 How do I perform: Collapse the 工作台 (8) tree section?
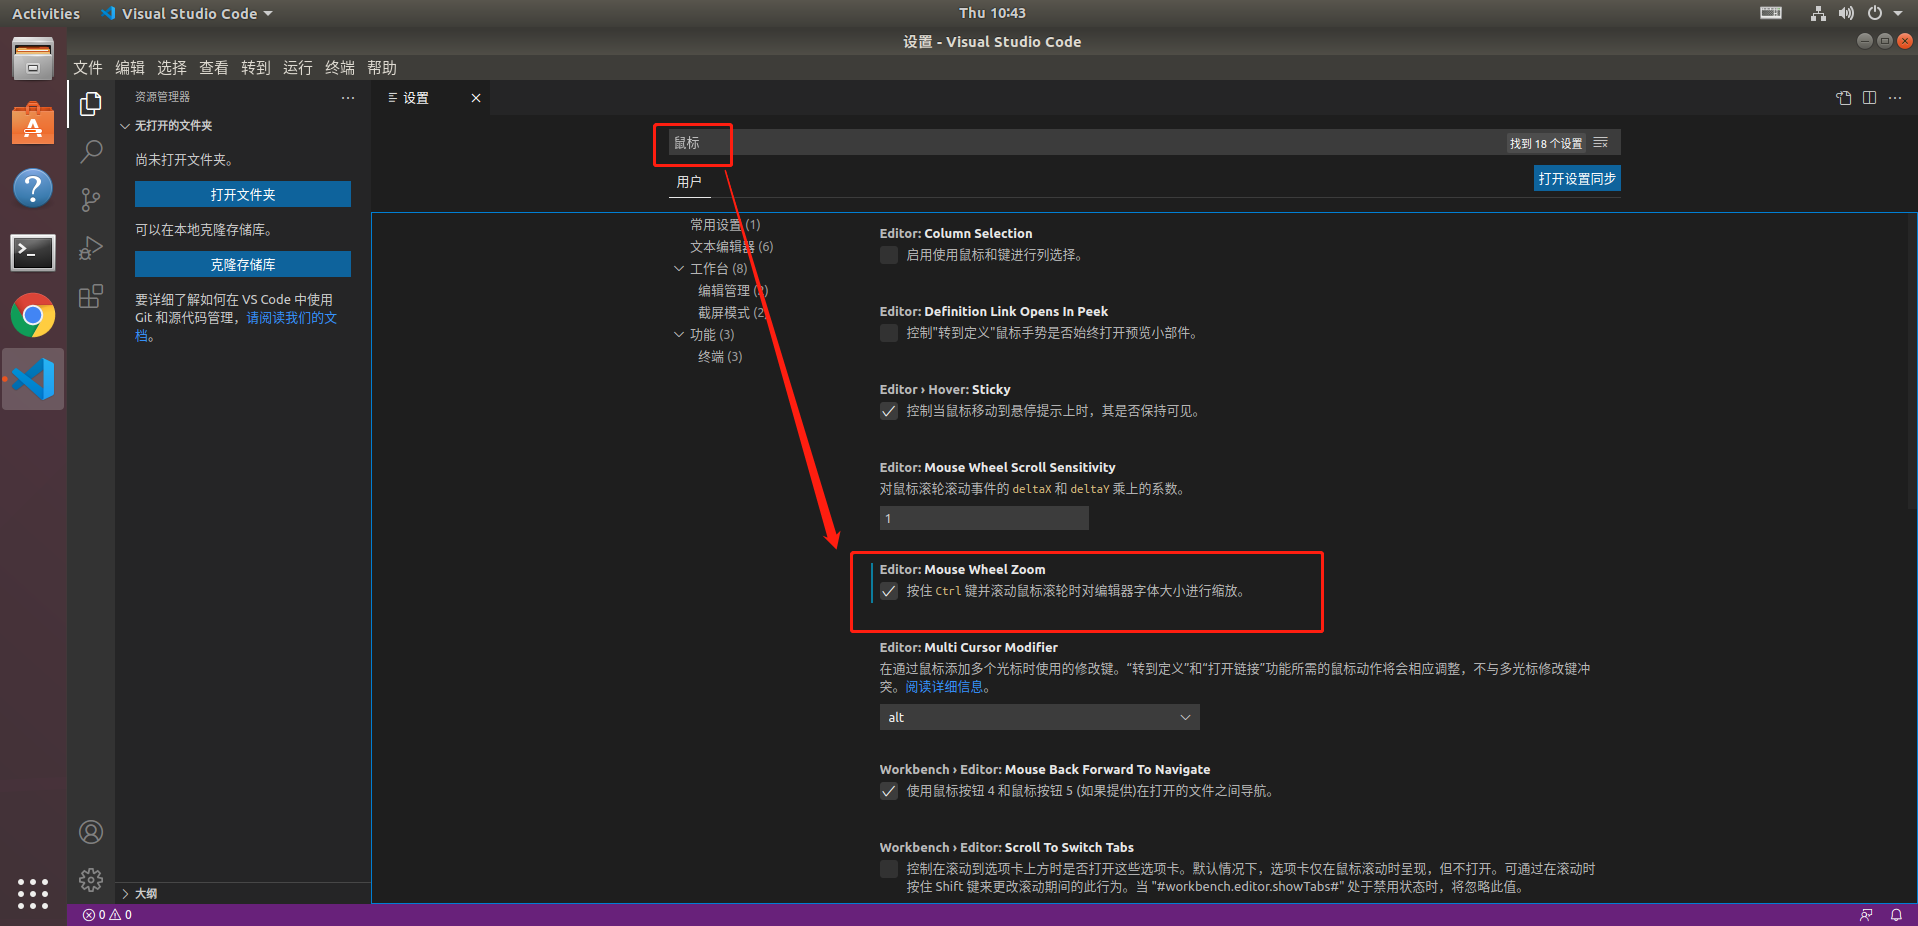[x=679, y=269]
